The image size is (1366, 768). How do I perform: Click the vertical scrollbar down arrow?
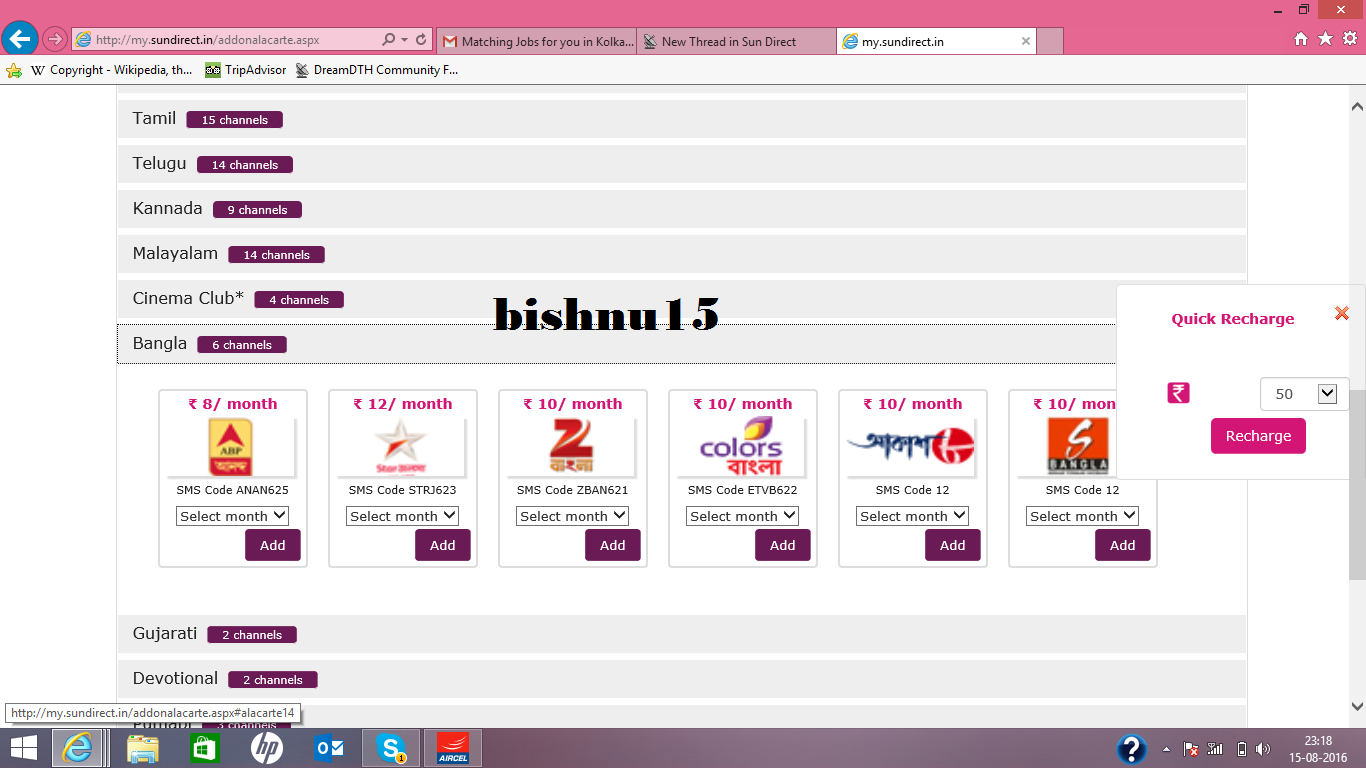[x=1357, y=706]
